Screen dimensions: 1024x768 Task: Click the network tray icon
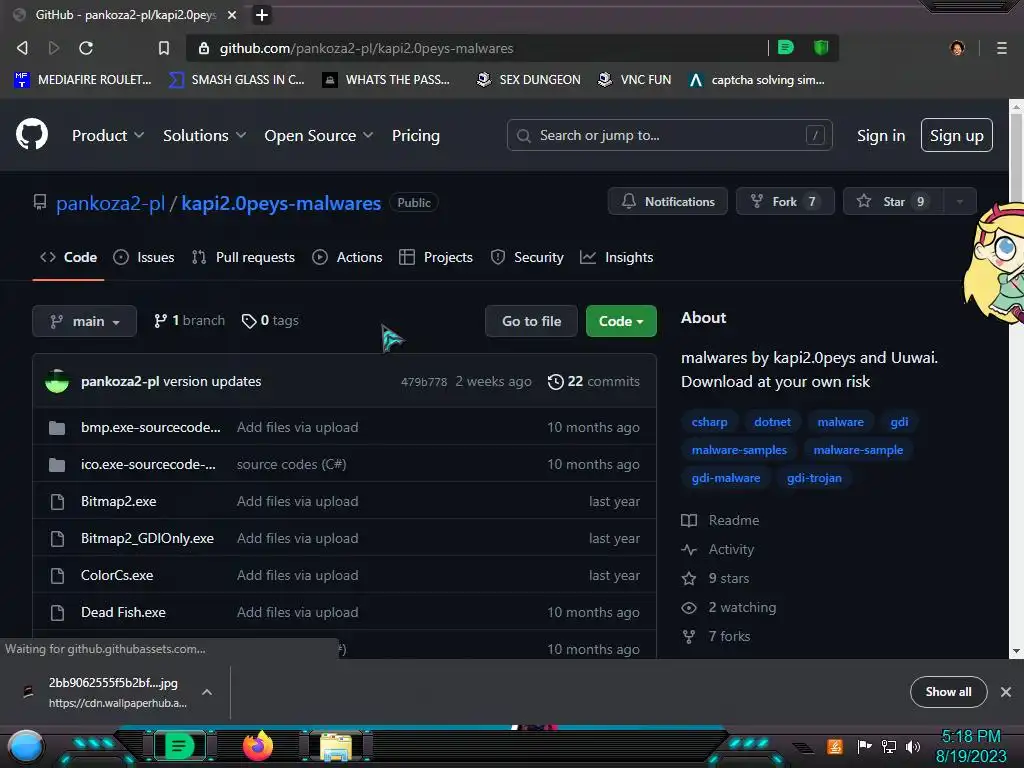point(888,746)
